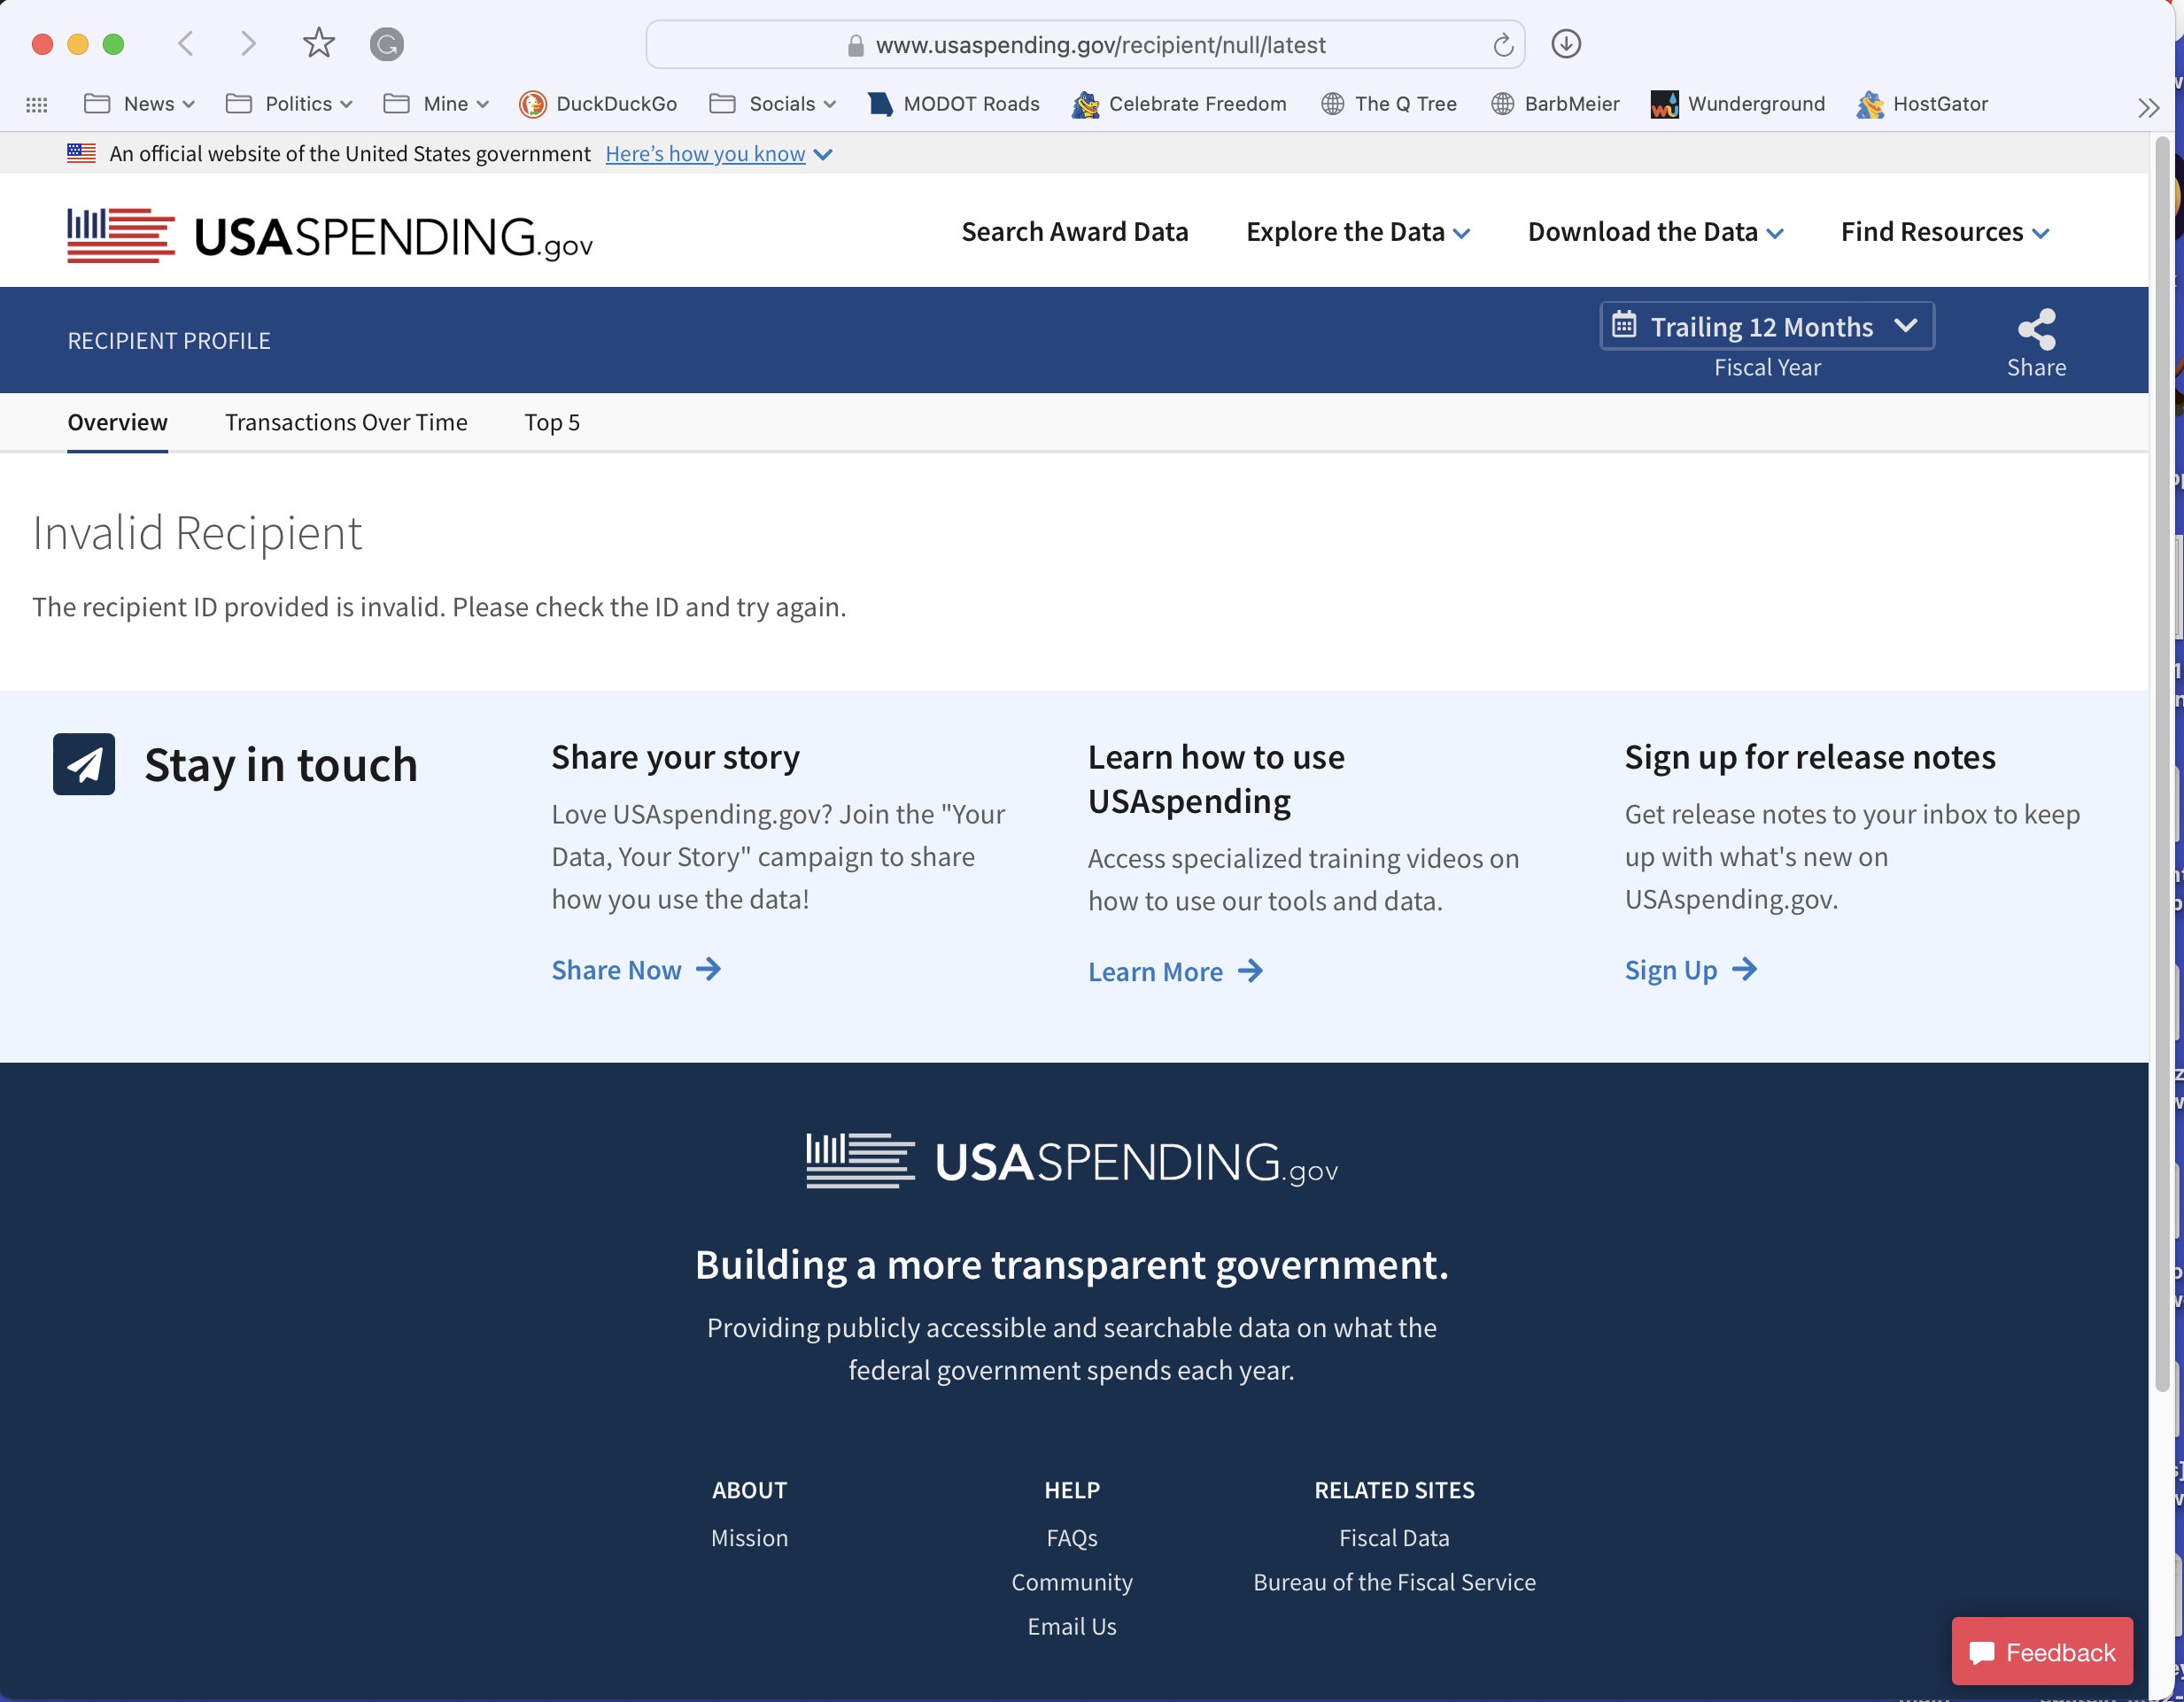This screenshot has height=1702, width=2184.
Task: Click the Here's how you know link
Action: tap(705, 154)
